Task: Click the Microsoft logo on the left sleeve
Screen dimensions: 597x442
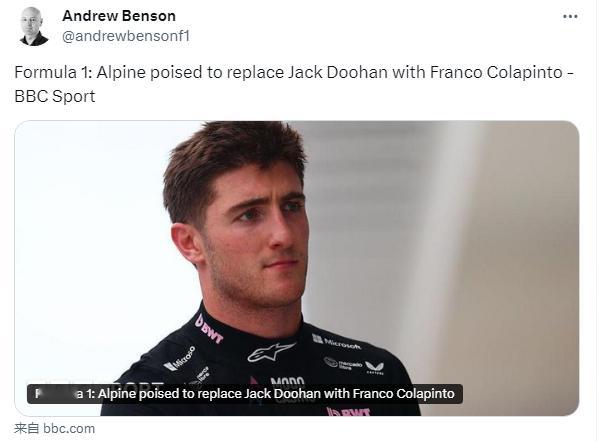Action: [x=180, y=358]
